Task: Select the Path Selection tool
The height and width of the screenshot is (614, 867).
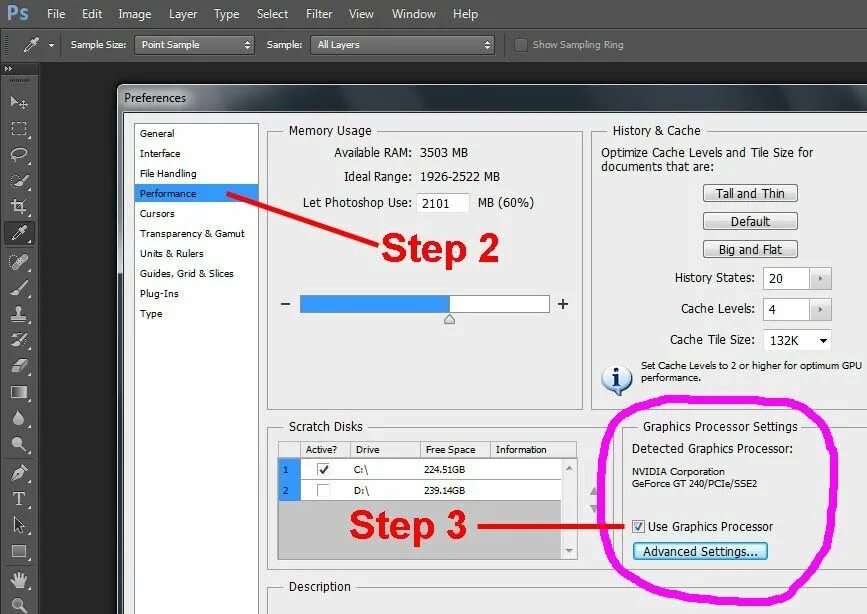Action: [19, 525]
